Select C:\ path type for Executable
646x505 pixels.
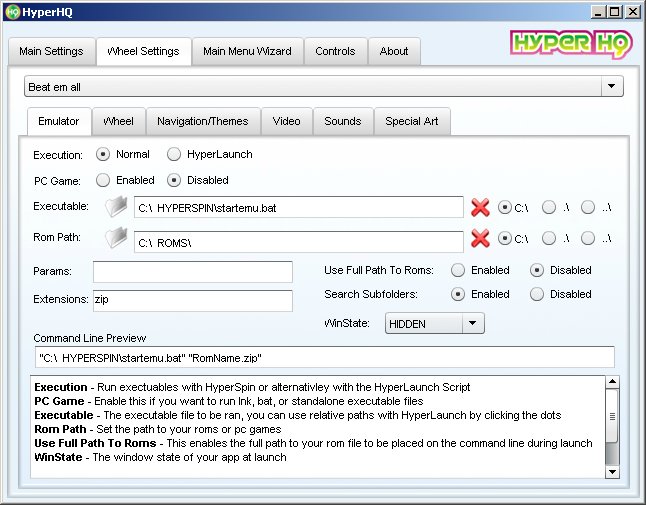pos(505,207)
